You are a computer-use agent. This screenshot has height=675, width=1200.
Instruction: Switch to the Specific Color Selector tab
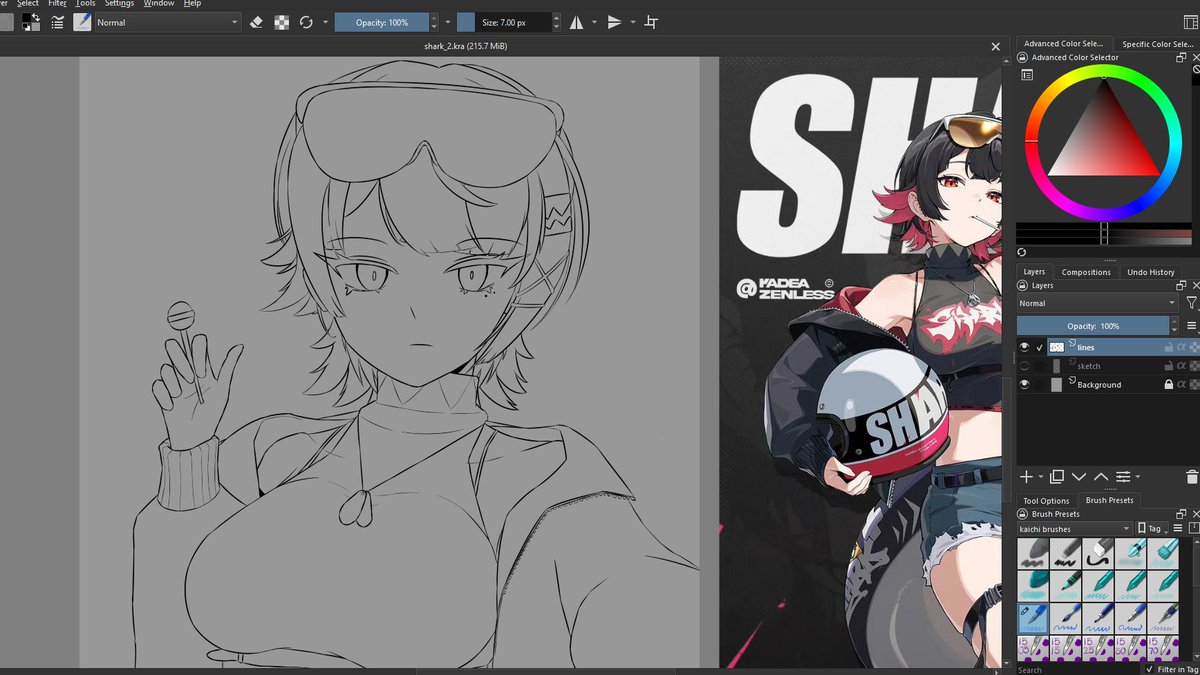(1159, 44)
